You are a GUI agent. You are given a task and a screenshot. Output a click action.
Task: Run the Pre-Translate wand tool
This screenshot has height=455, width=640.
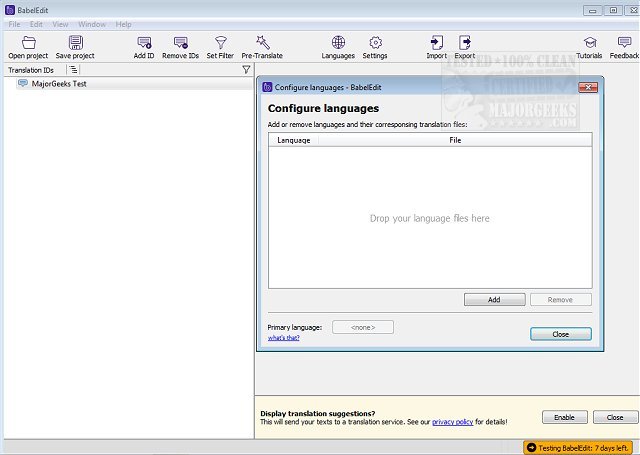coord(262,43)
